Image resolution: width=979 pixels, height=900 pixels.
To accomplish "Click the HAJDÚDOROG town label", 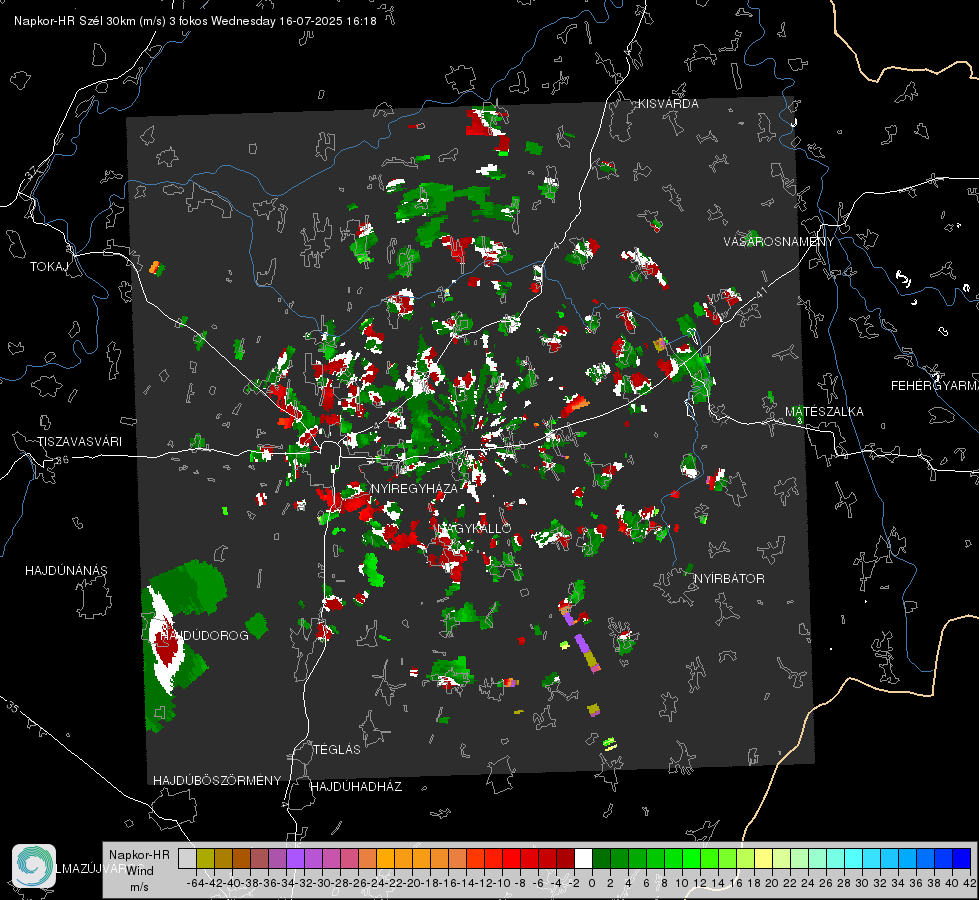I will click(205, 636).
